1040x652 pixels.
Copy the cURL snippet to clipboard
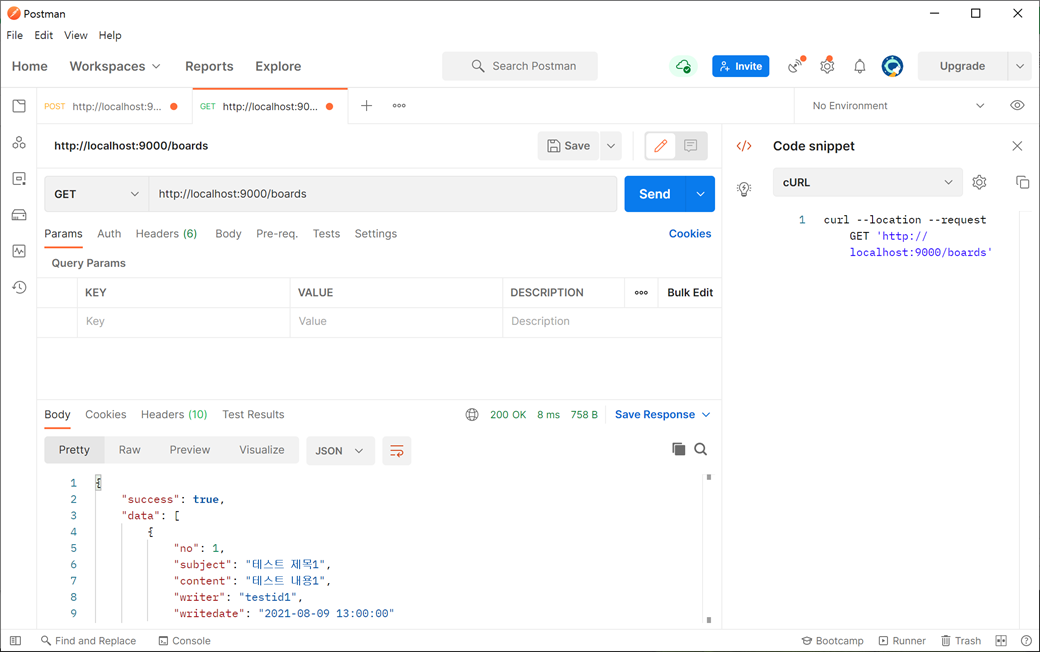[1023, 182]
